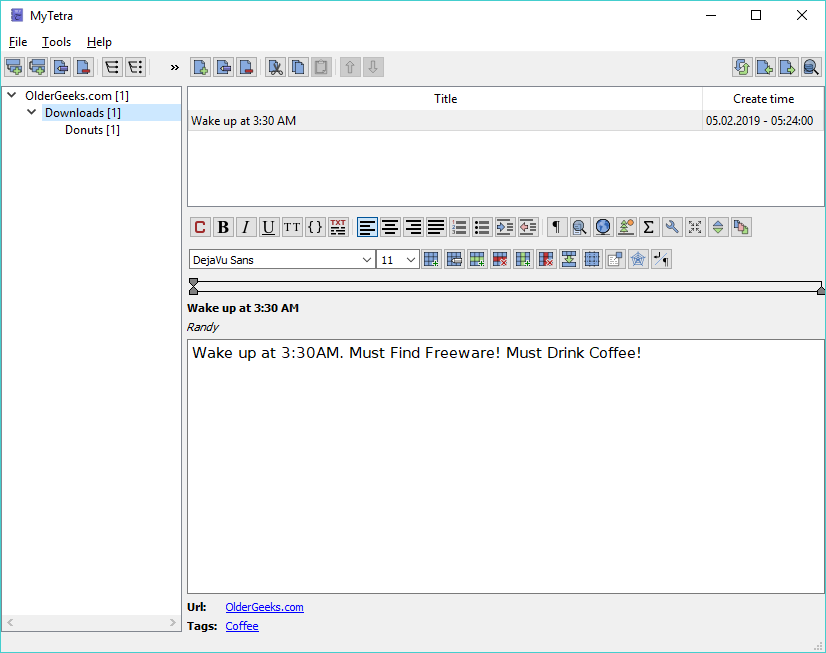Apply code format with curly braces button

coord(315,227)
